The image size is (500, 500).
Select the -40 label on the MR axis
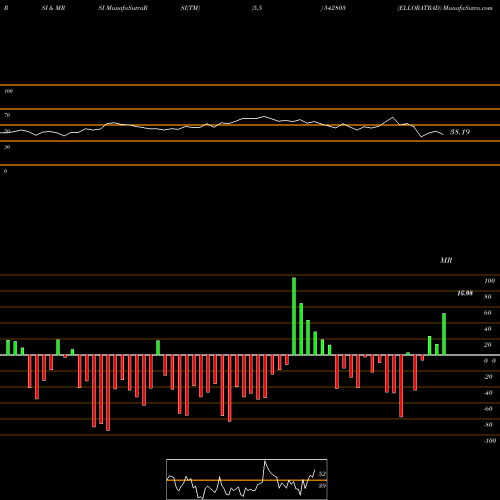point(488,393)
